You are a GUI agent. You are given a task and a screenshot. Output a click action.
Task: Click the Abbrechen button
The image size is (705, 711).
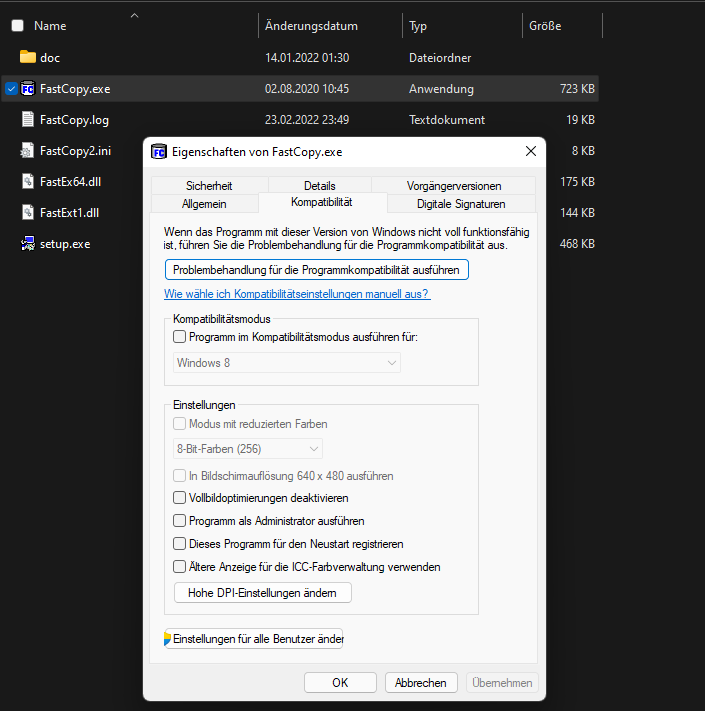pos(421,683)
